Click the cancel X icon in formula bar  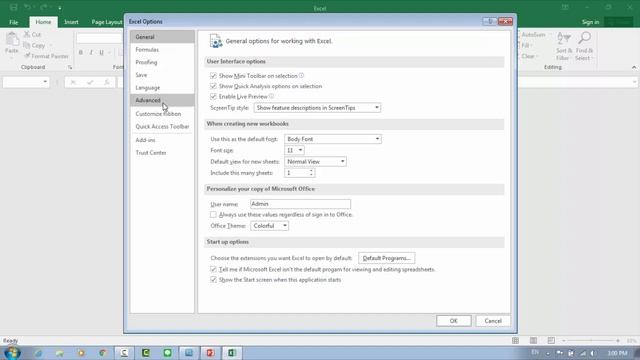coord(73,82)
